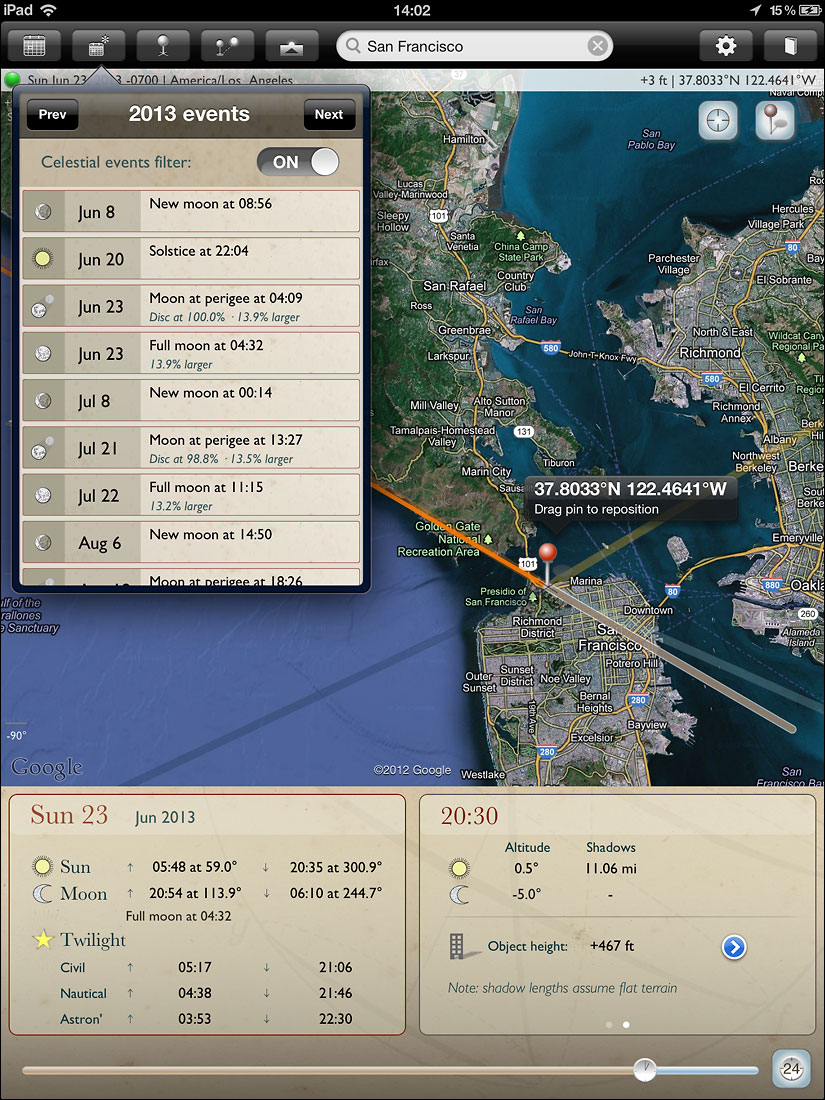Click the San Francisco search field
This screenshot has height=1100, width=825.
(474, 46)
